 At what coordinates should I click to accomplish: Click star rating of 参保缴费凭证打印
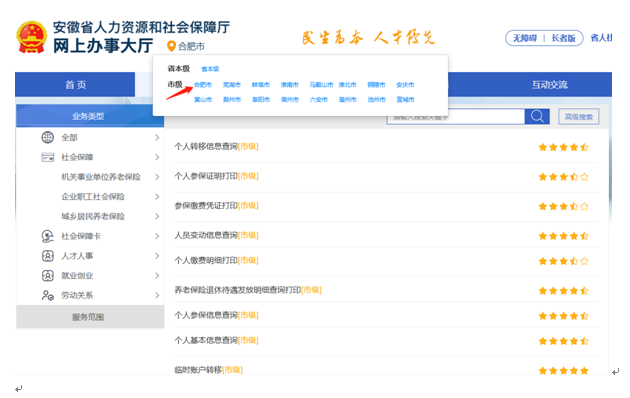coord(563,206)
